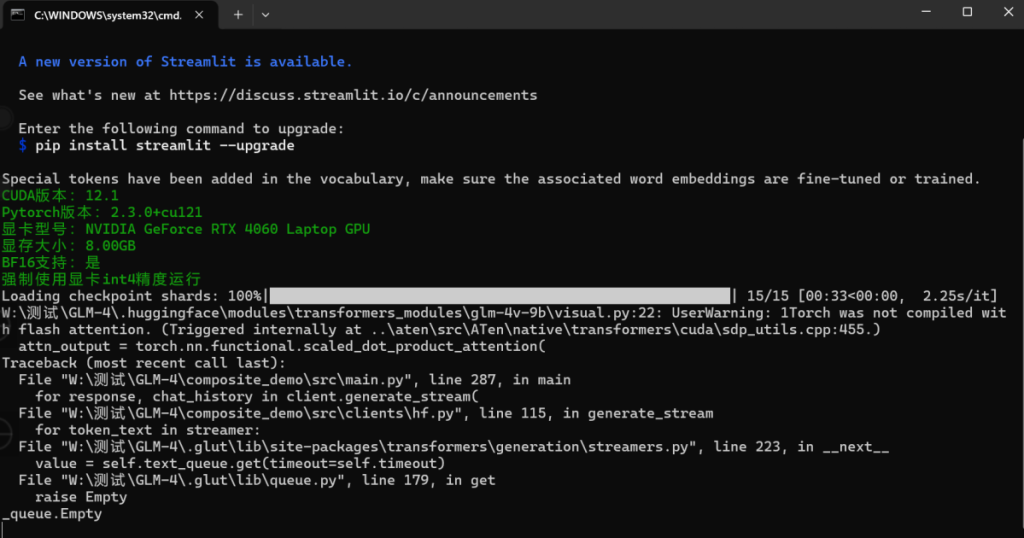Expand the new tab profile dropdown

pyautogui.click(x=265, y=15)
